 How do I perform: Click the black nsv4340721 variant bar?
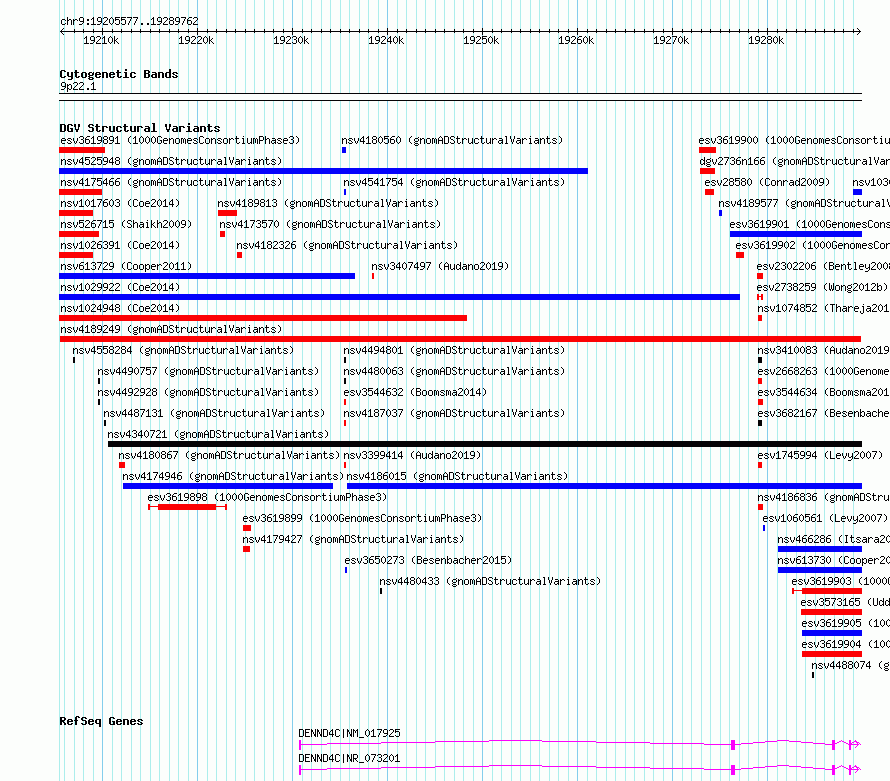coord(485,444)
